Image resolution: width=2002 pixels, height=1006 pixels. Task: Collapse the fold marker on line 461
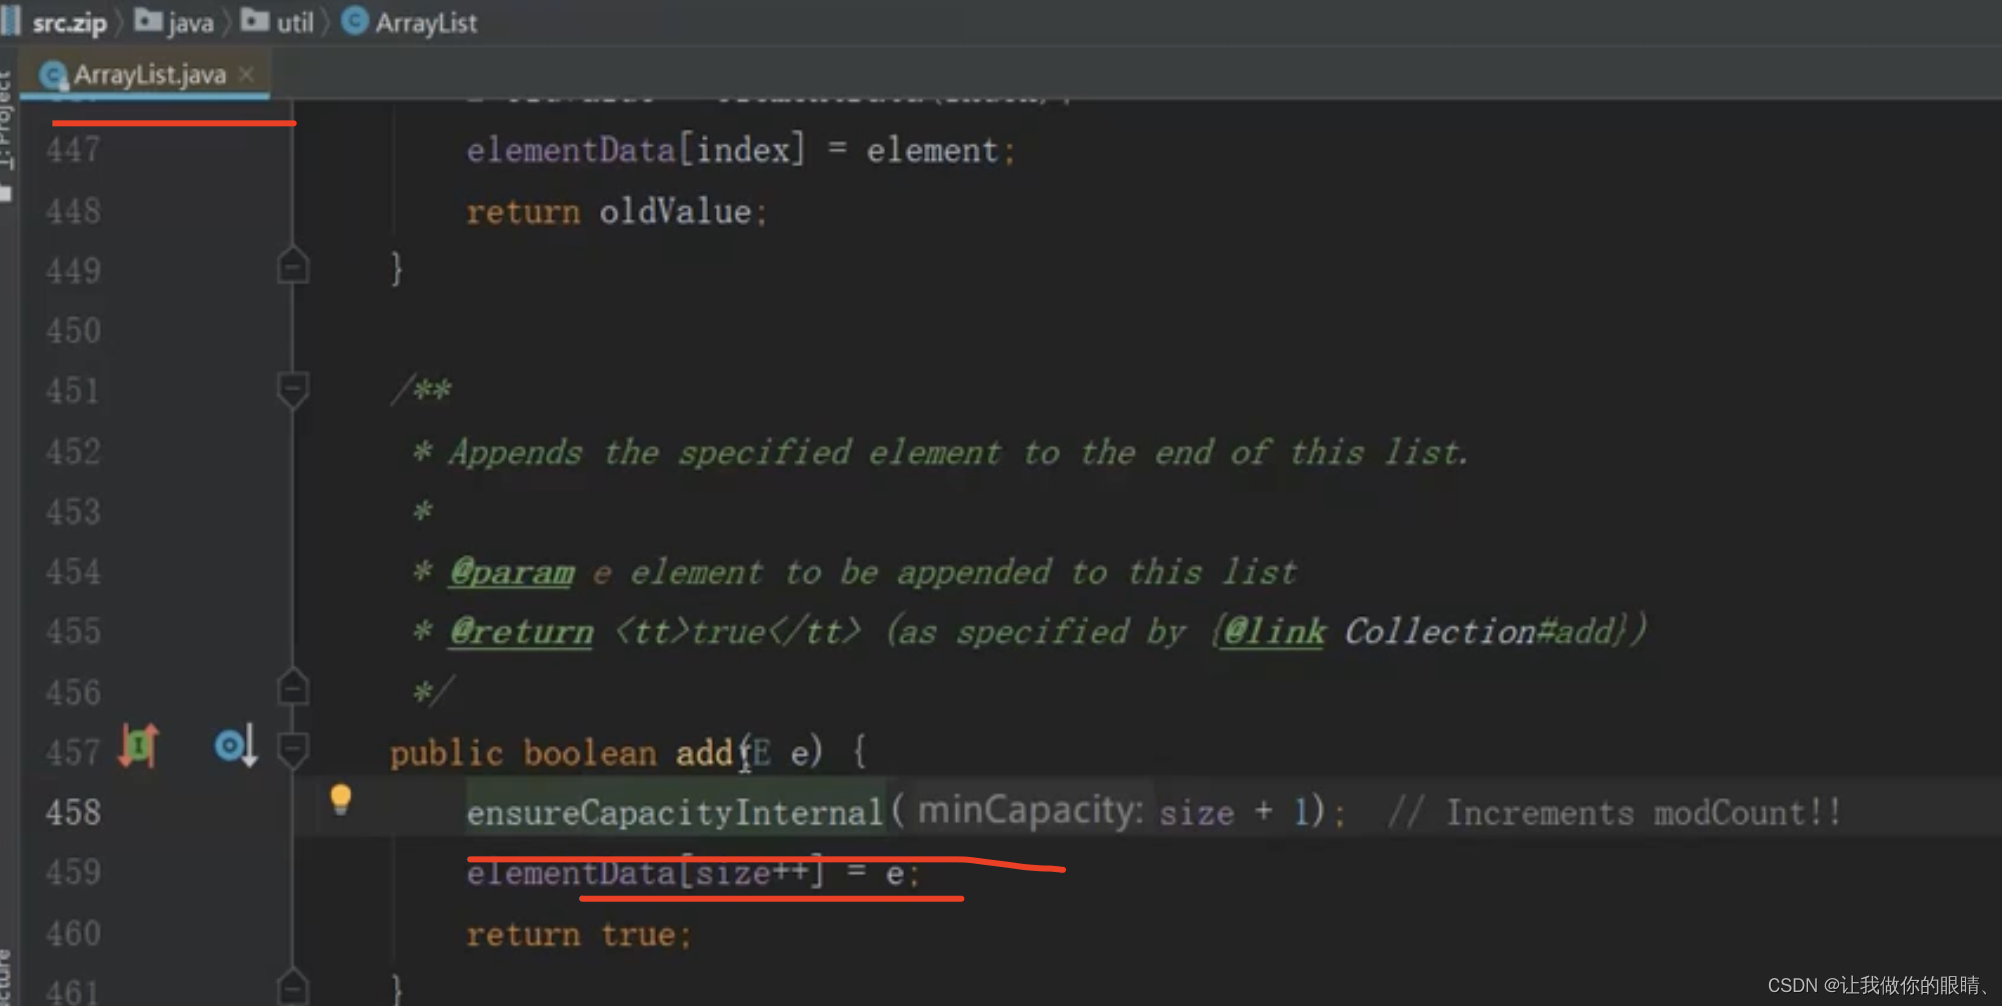293,988
